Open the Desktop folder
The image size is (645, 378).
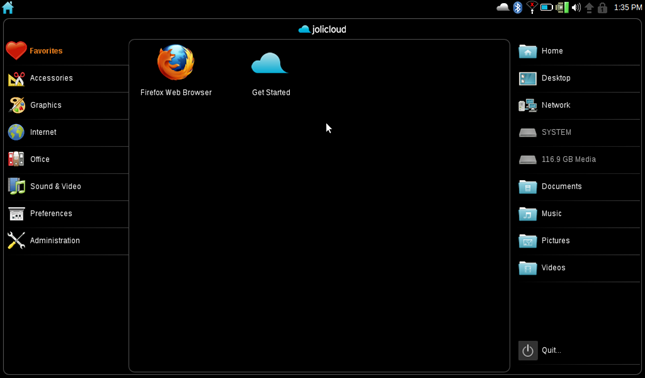pyautogui.click(x=578, y=78)
